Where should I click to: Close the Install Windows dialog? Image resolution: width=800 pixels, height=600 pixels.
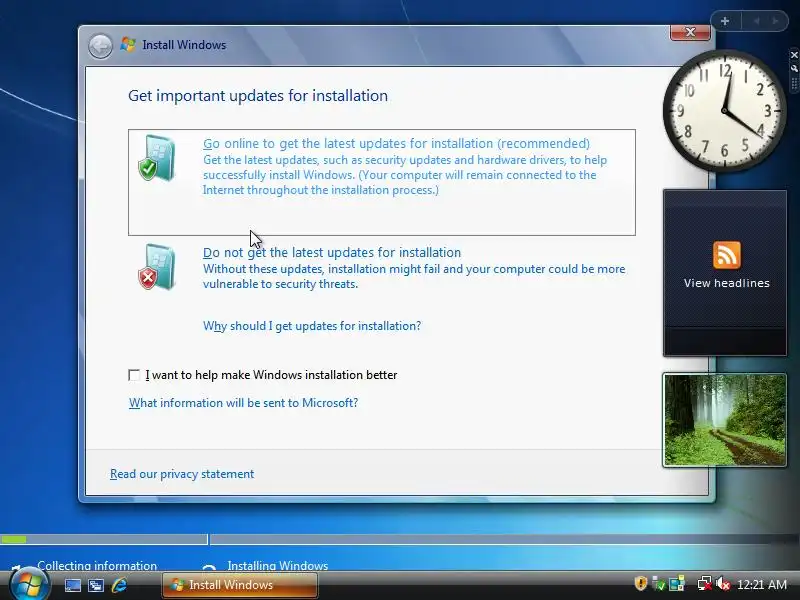tap(690, 32)
